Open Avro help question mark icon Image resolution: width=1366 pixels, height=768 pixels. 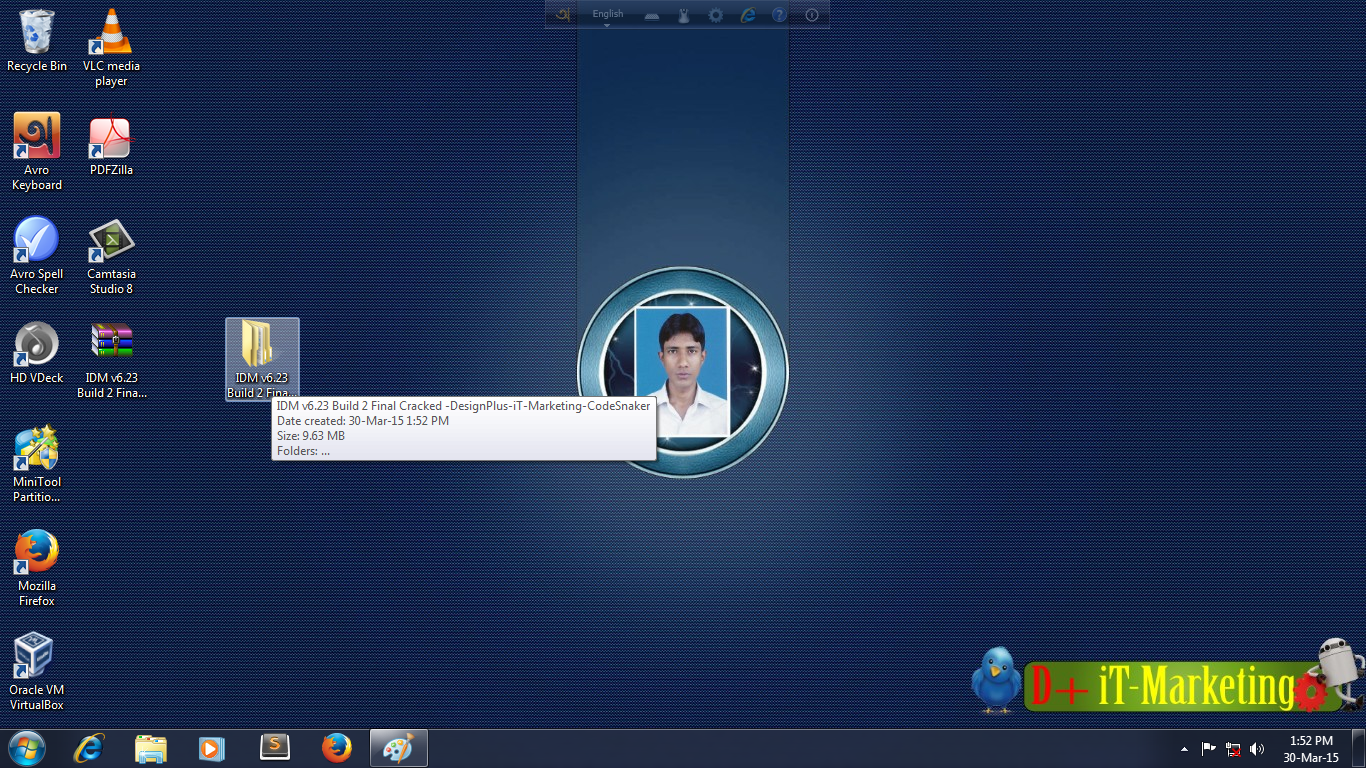(780, 15)
